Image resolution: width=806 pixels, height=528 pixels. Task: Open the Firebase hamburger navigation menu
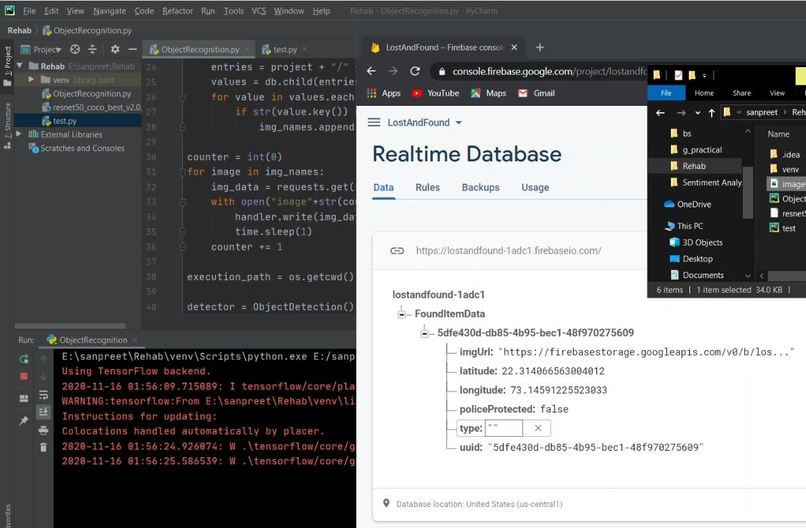click(x=374, y=122)
